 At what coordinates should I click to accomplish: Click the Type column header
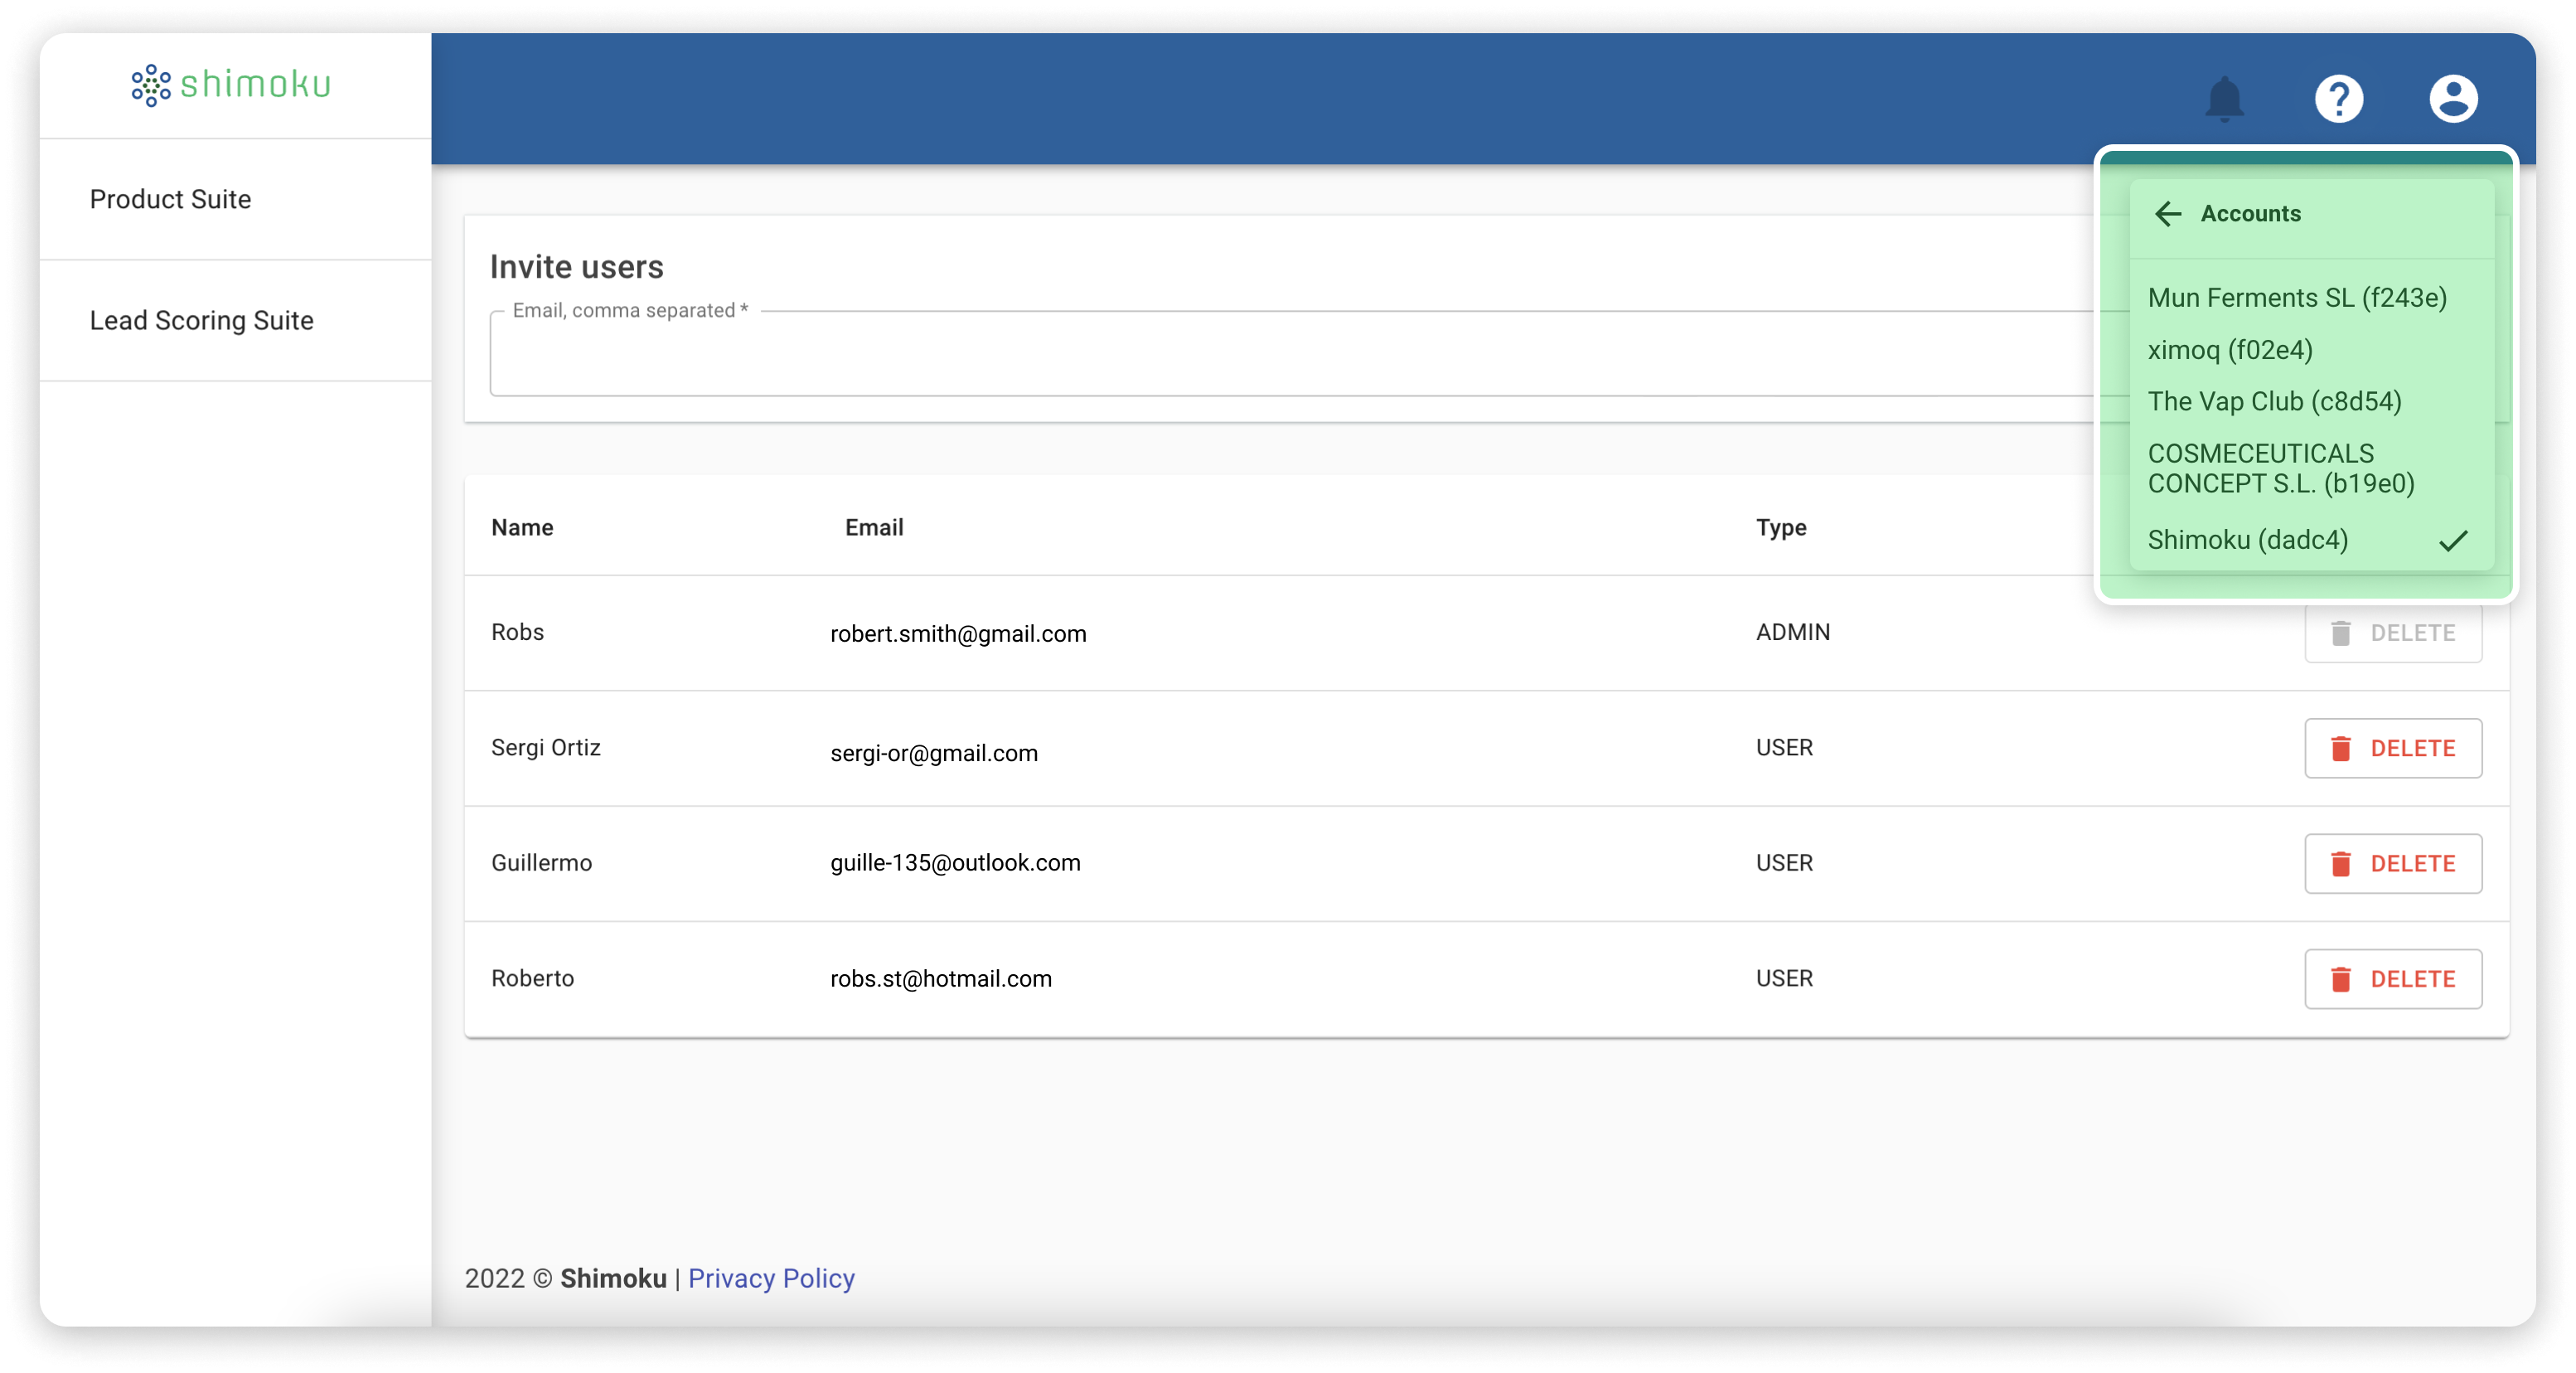coord(1781,527)
